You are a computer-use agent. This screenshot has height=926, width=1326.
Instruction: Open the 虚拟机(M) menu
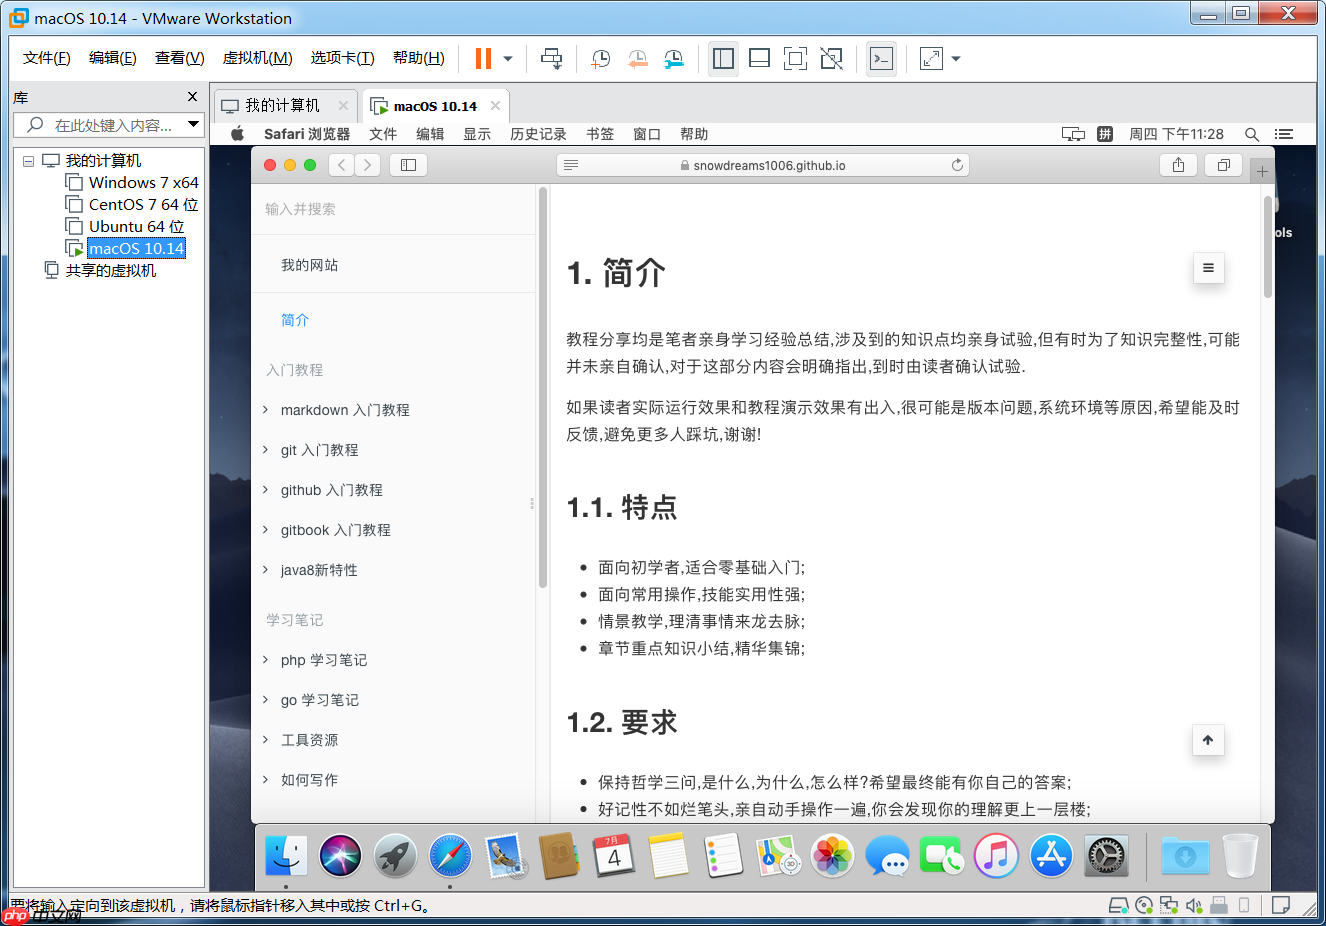pos(254,57)
